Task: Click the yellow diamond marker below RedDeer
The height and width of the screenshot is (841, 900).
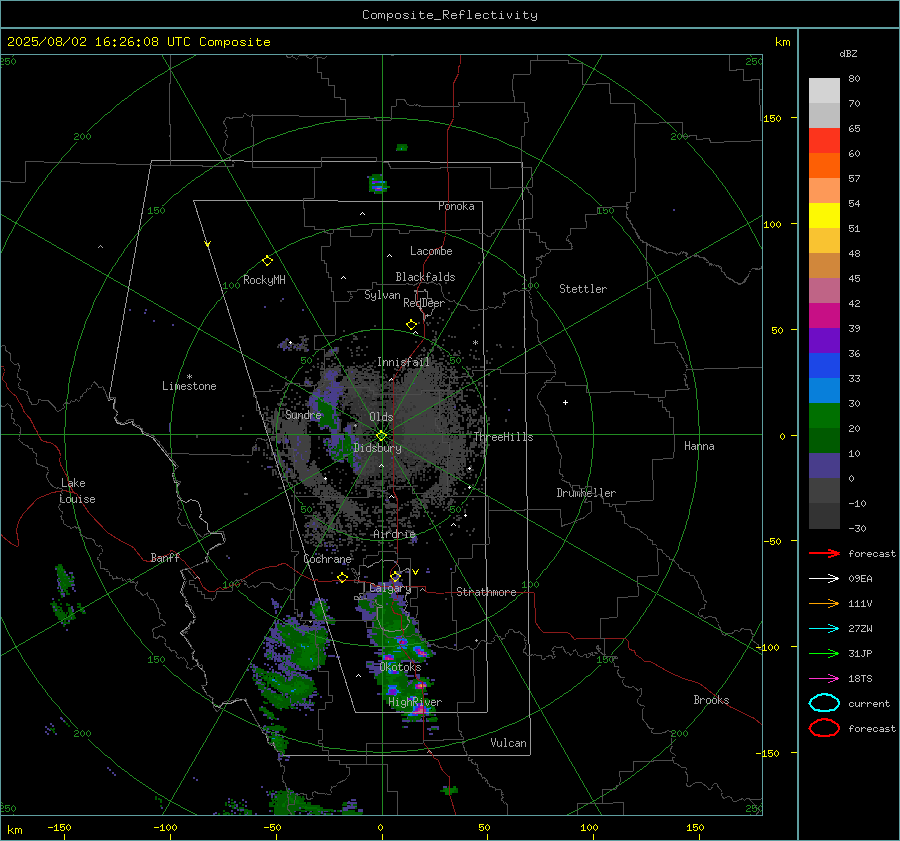Action: click(x=411, y=325)
